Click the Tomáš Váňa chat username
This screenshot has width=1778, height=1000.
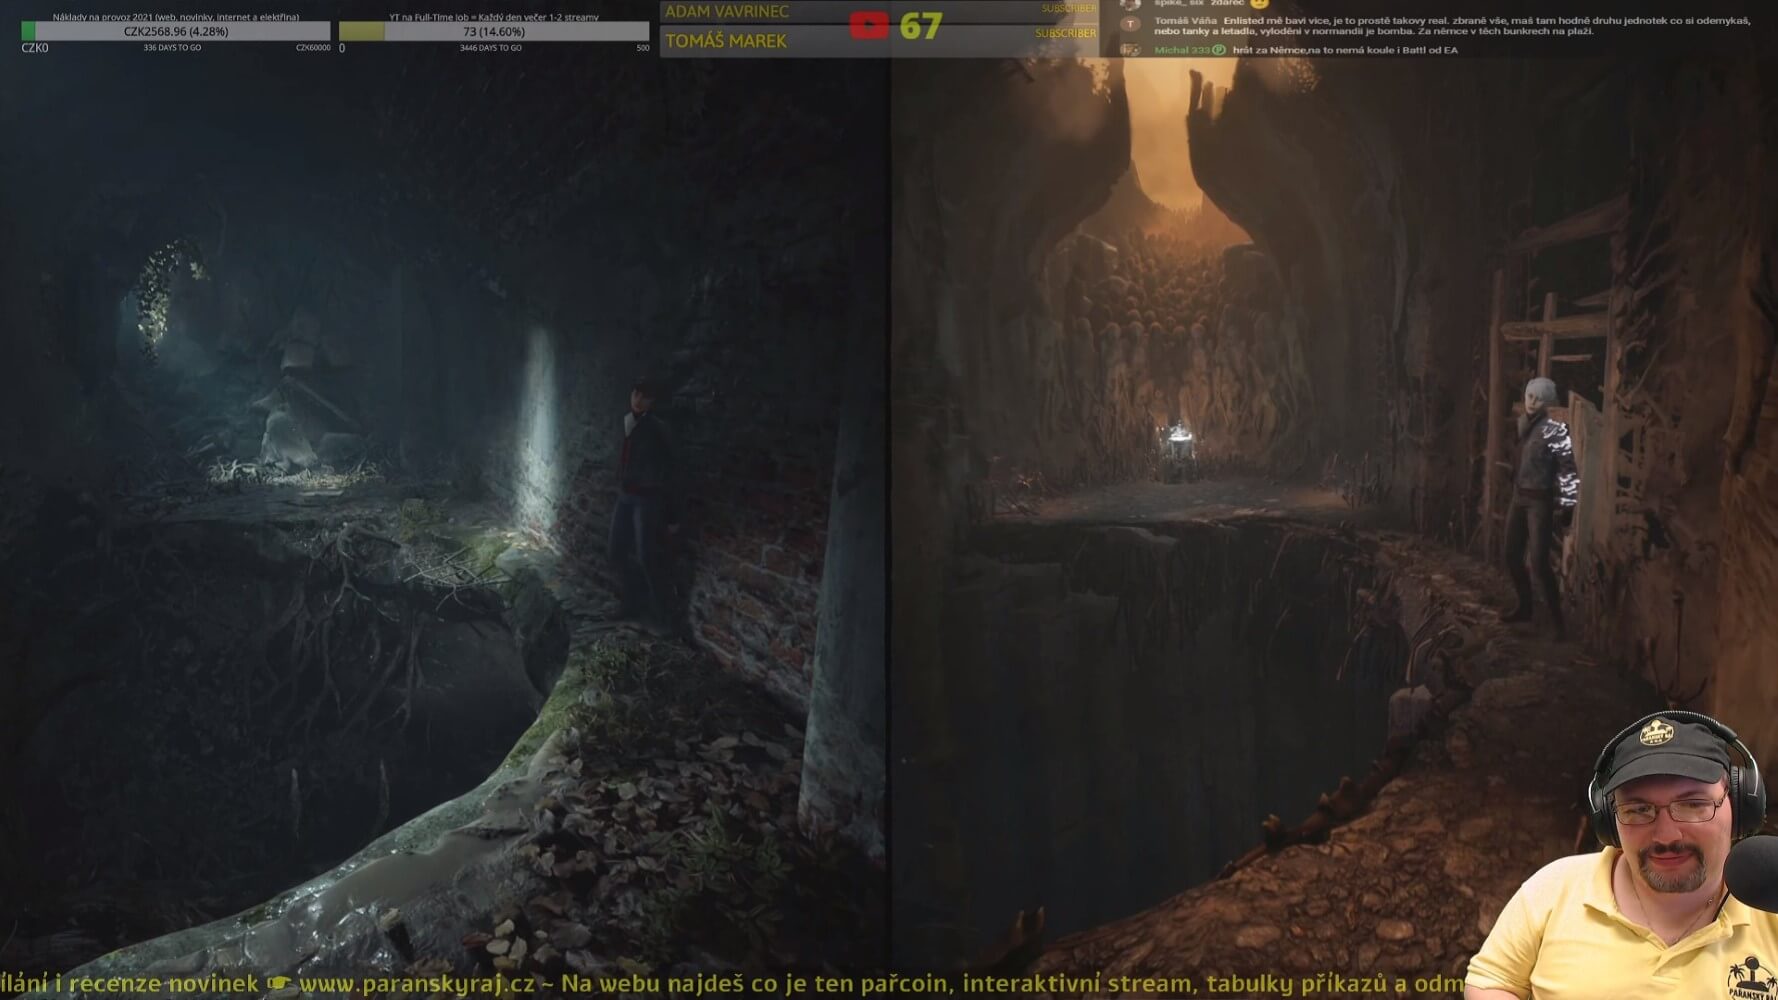[1185, 21]
